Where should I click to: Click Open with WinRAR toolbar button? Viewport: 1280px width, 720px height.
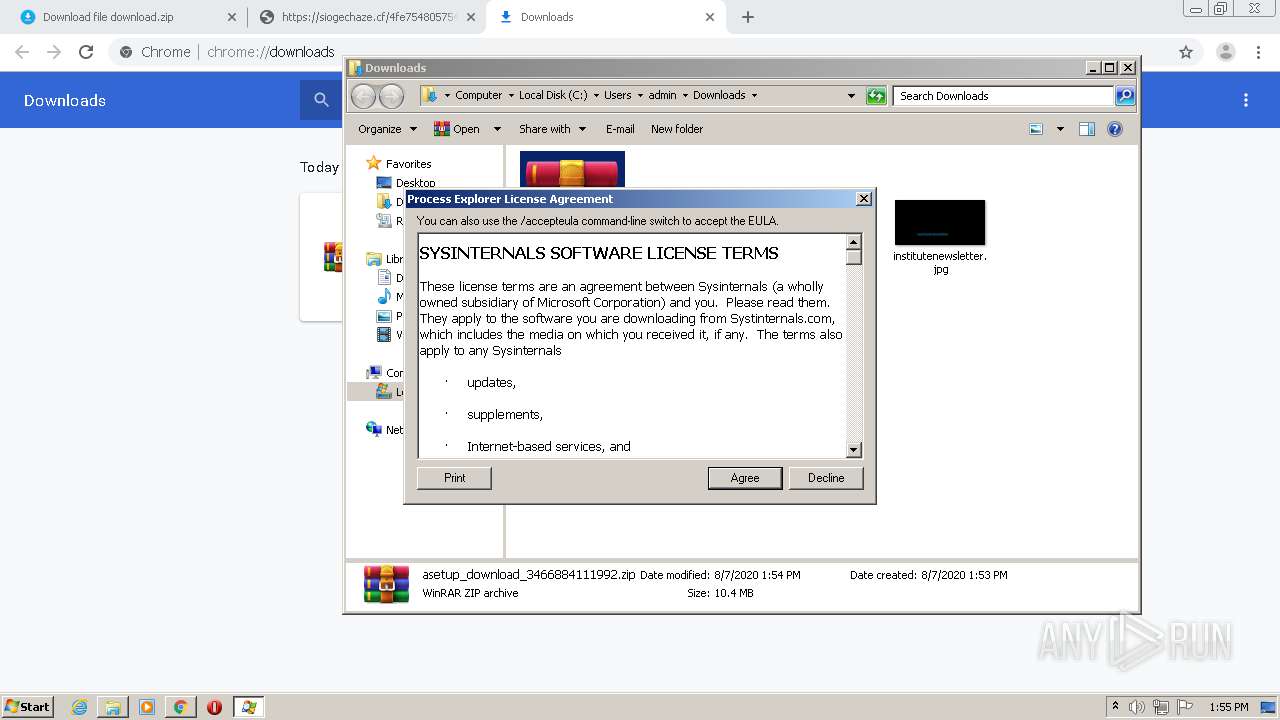[457, 129]
